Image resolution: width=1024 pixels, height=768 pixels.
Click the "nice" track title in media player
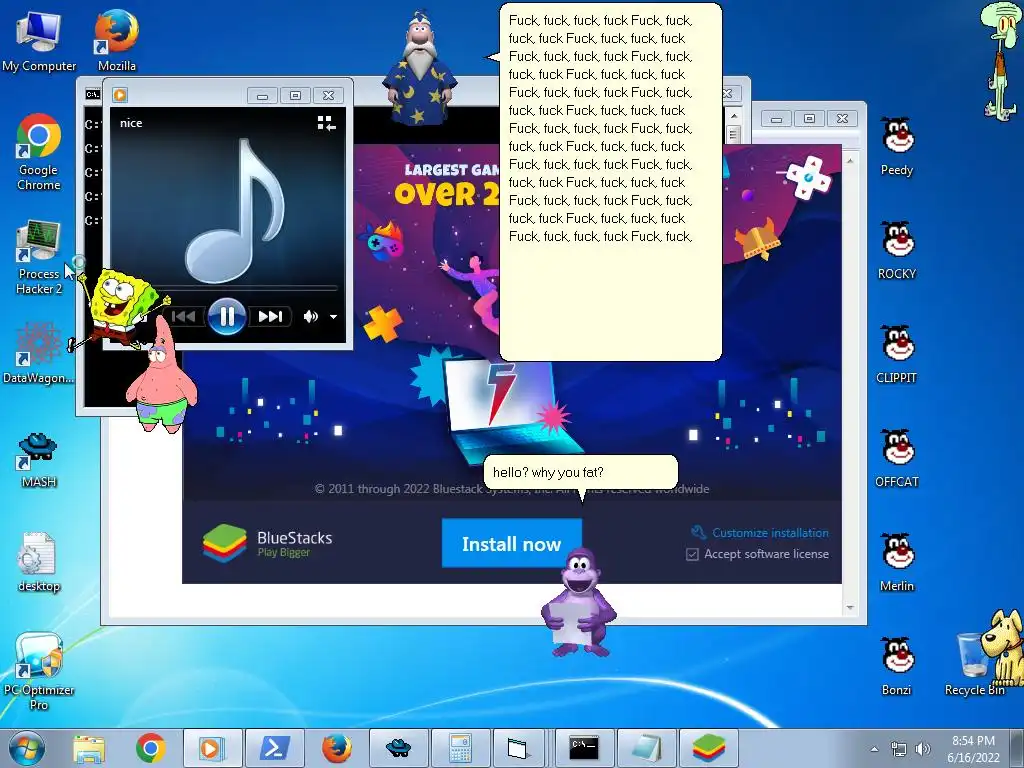(x=131, y=123)
